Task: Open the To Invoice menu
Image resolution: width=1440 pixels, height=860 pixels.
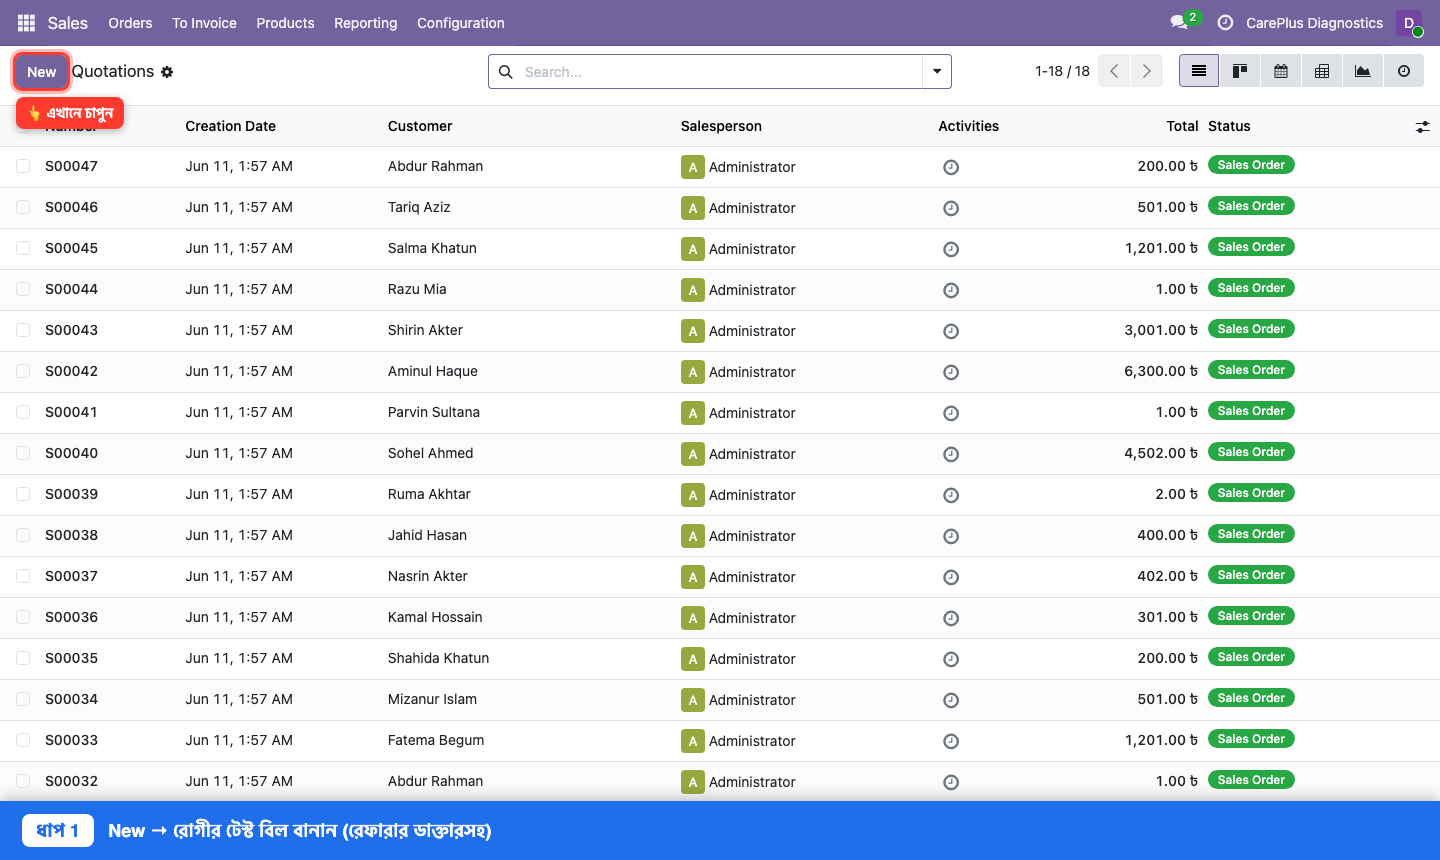Action: pyautogui.click(x=204, y=23)
